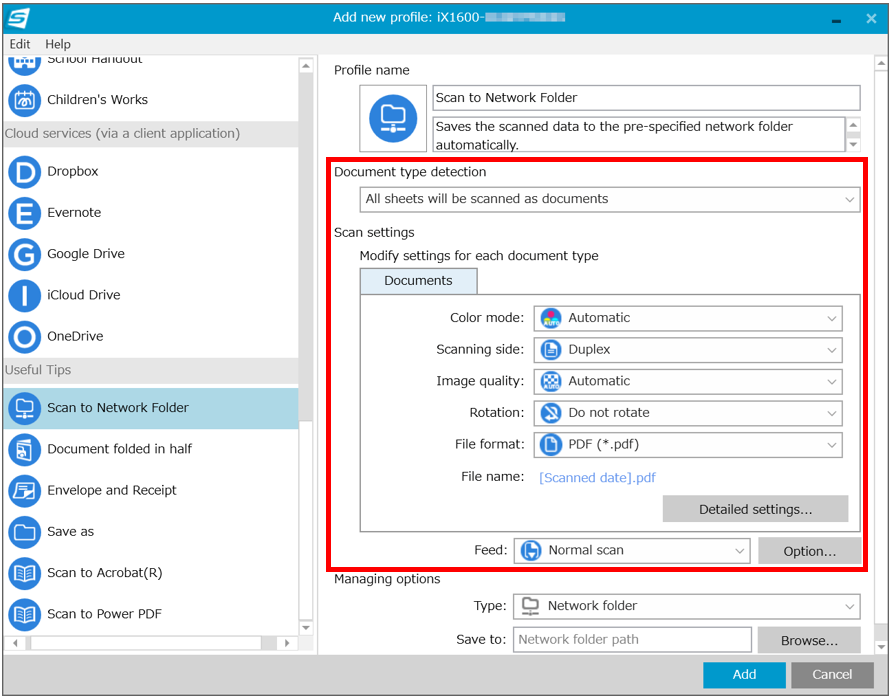
Task: Open the Color mode dropdown
Action: (688, 318)
